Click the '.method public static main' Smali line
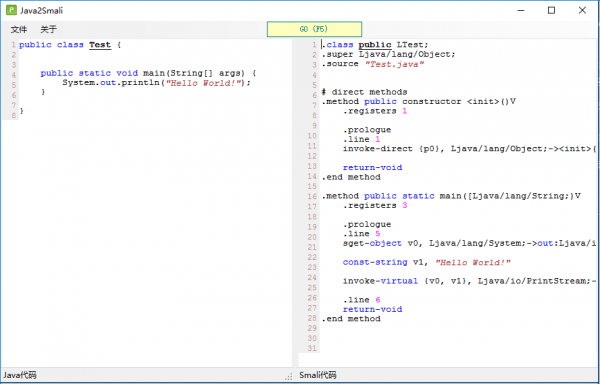 click(x=451, y=196)
